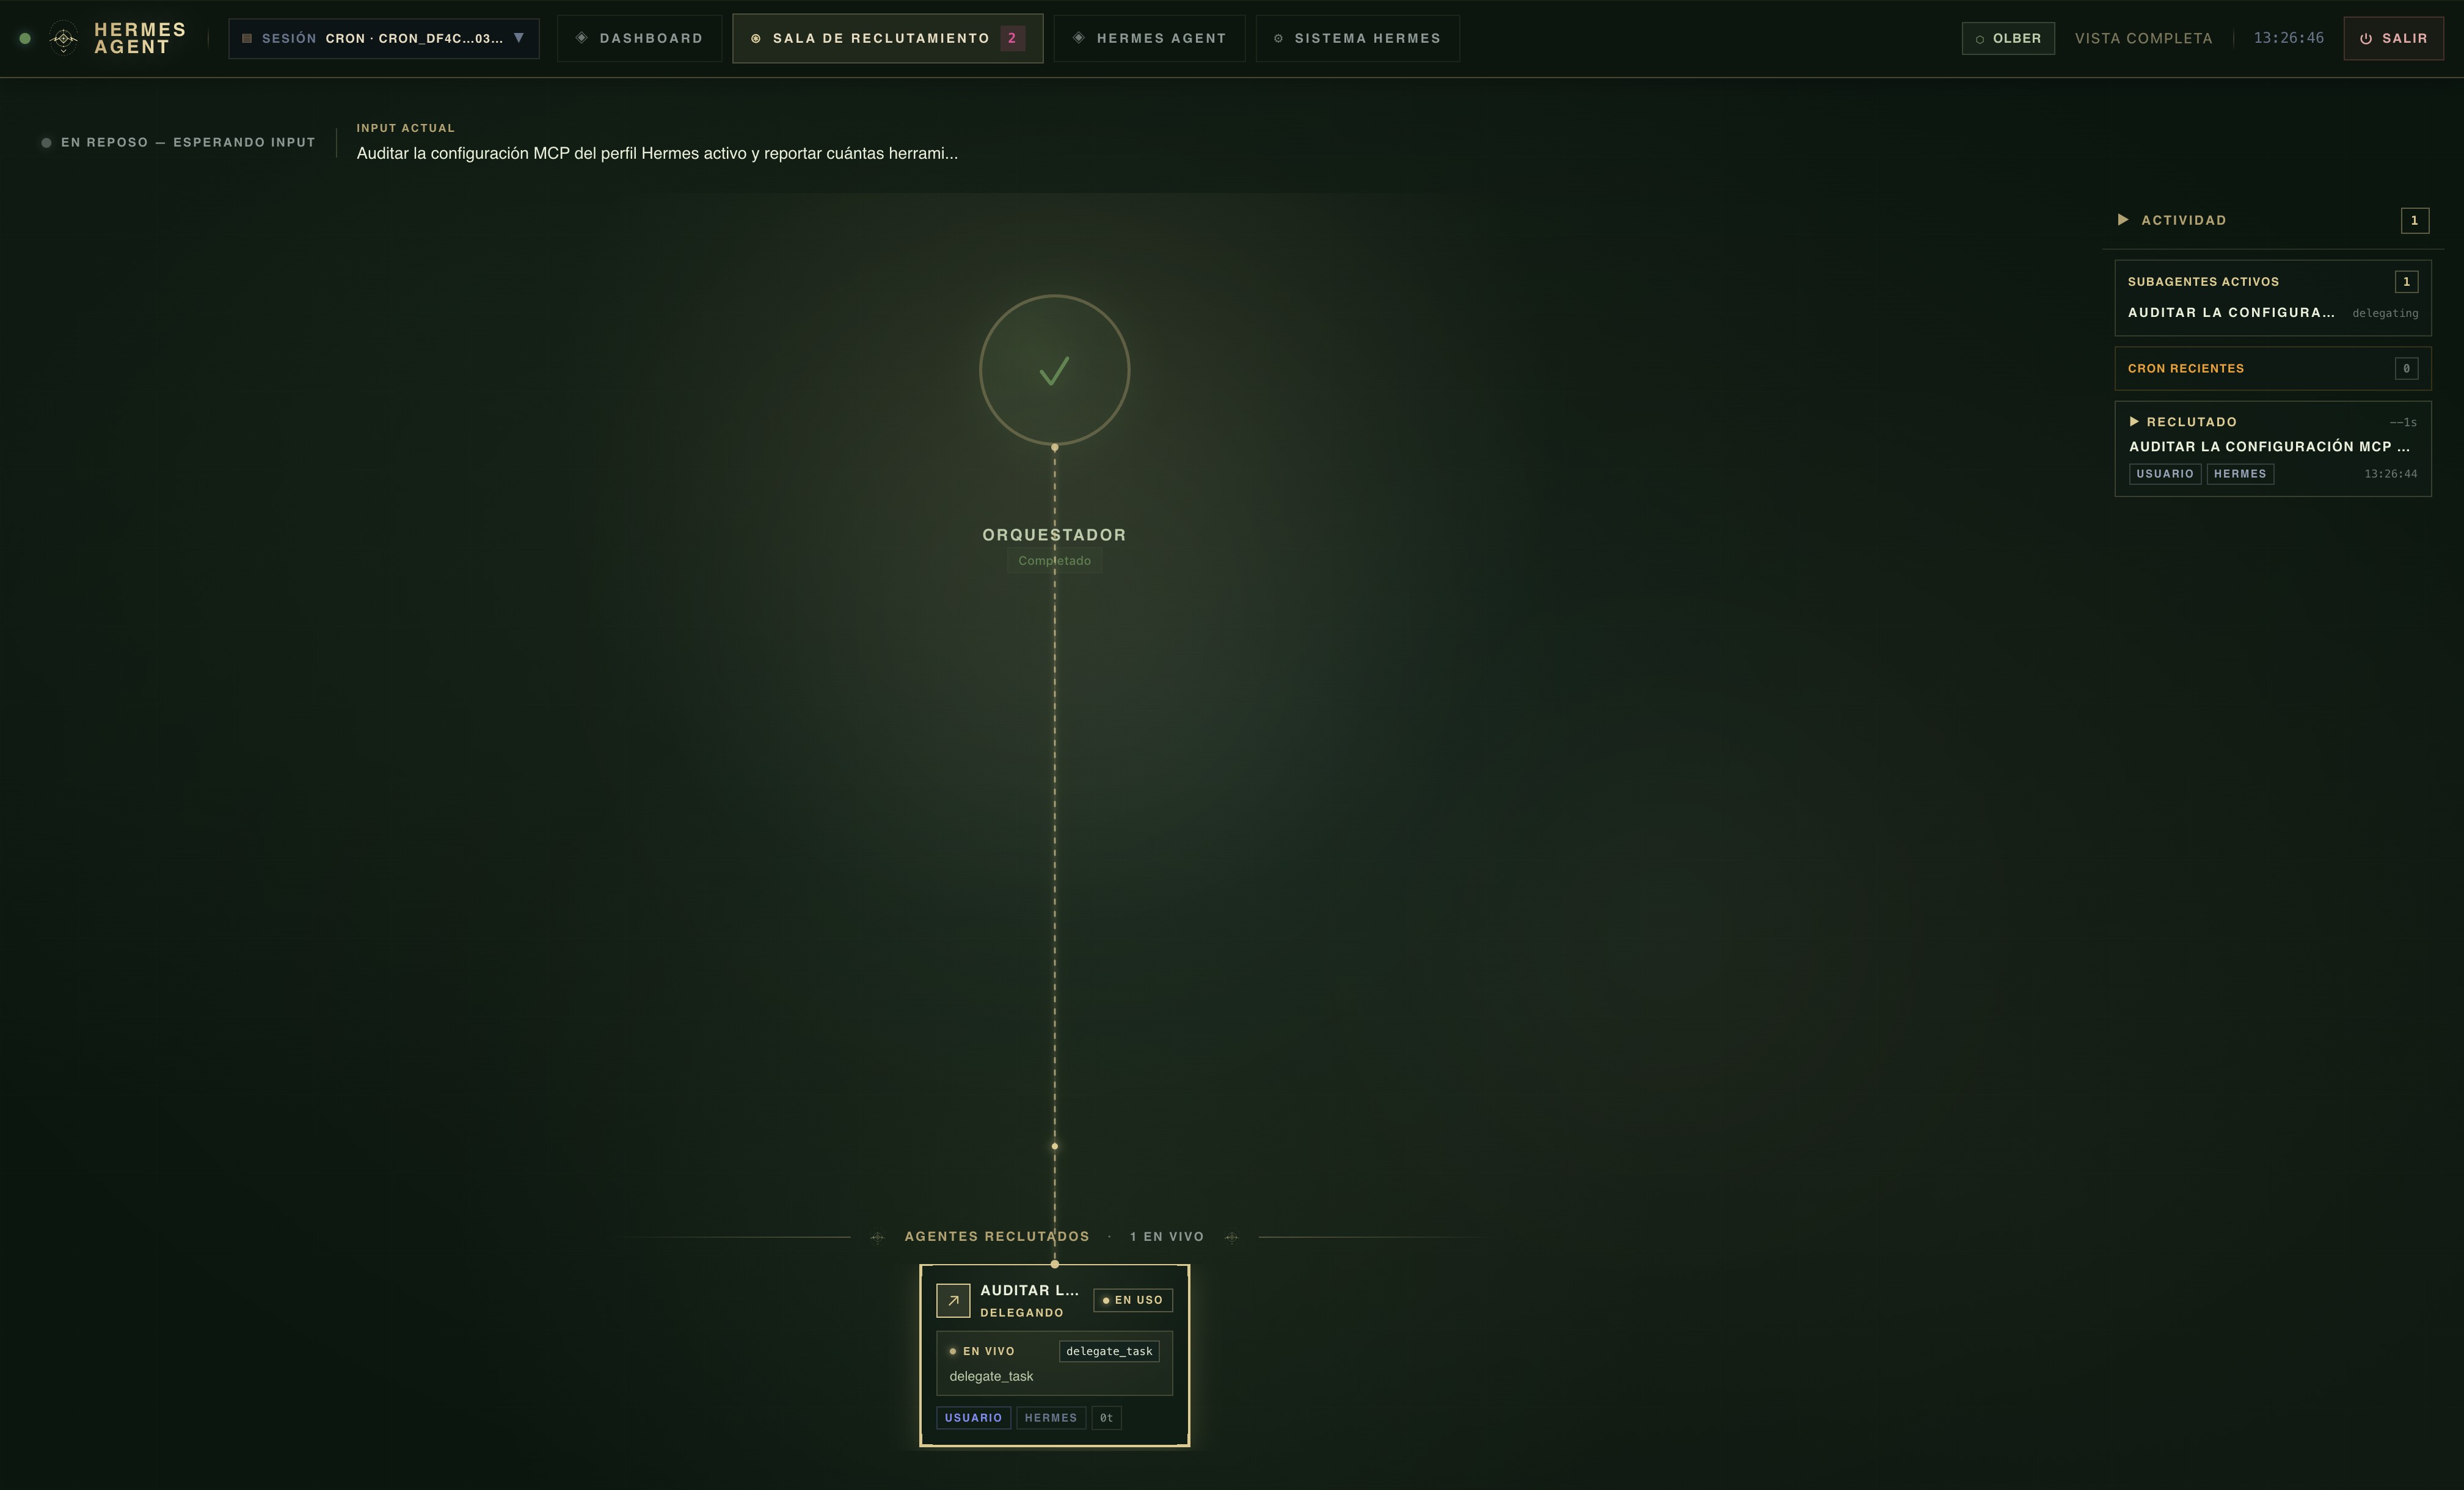Click the En Reposo status indicator
The image size is (2464, 1490).
[x=178, y=142]
